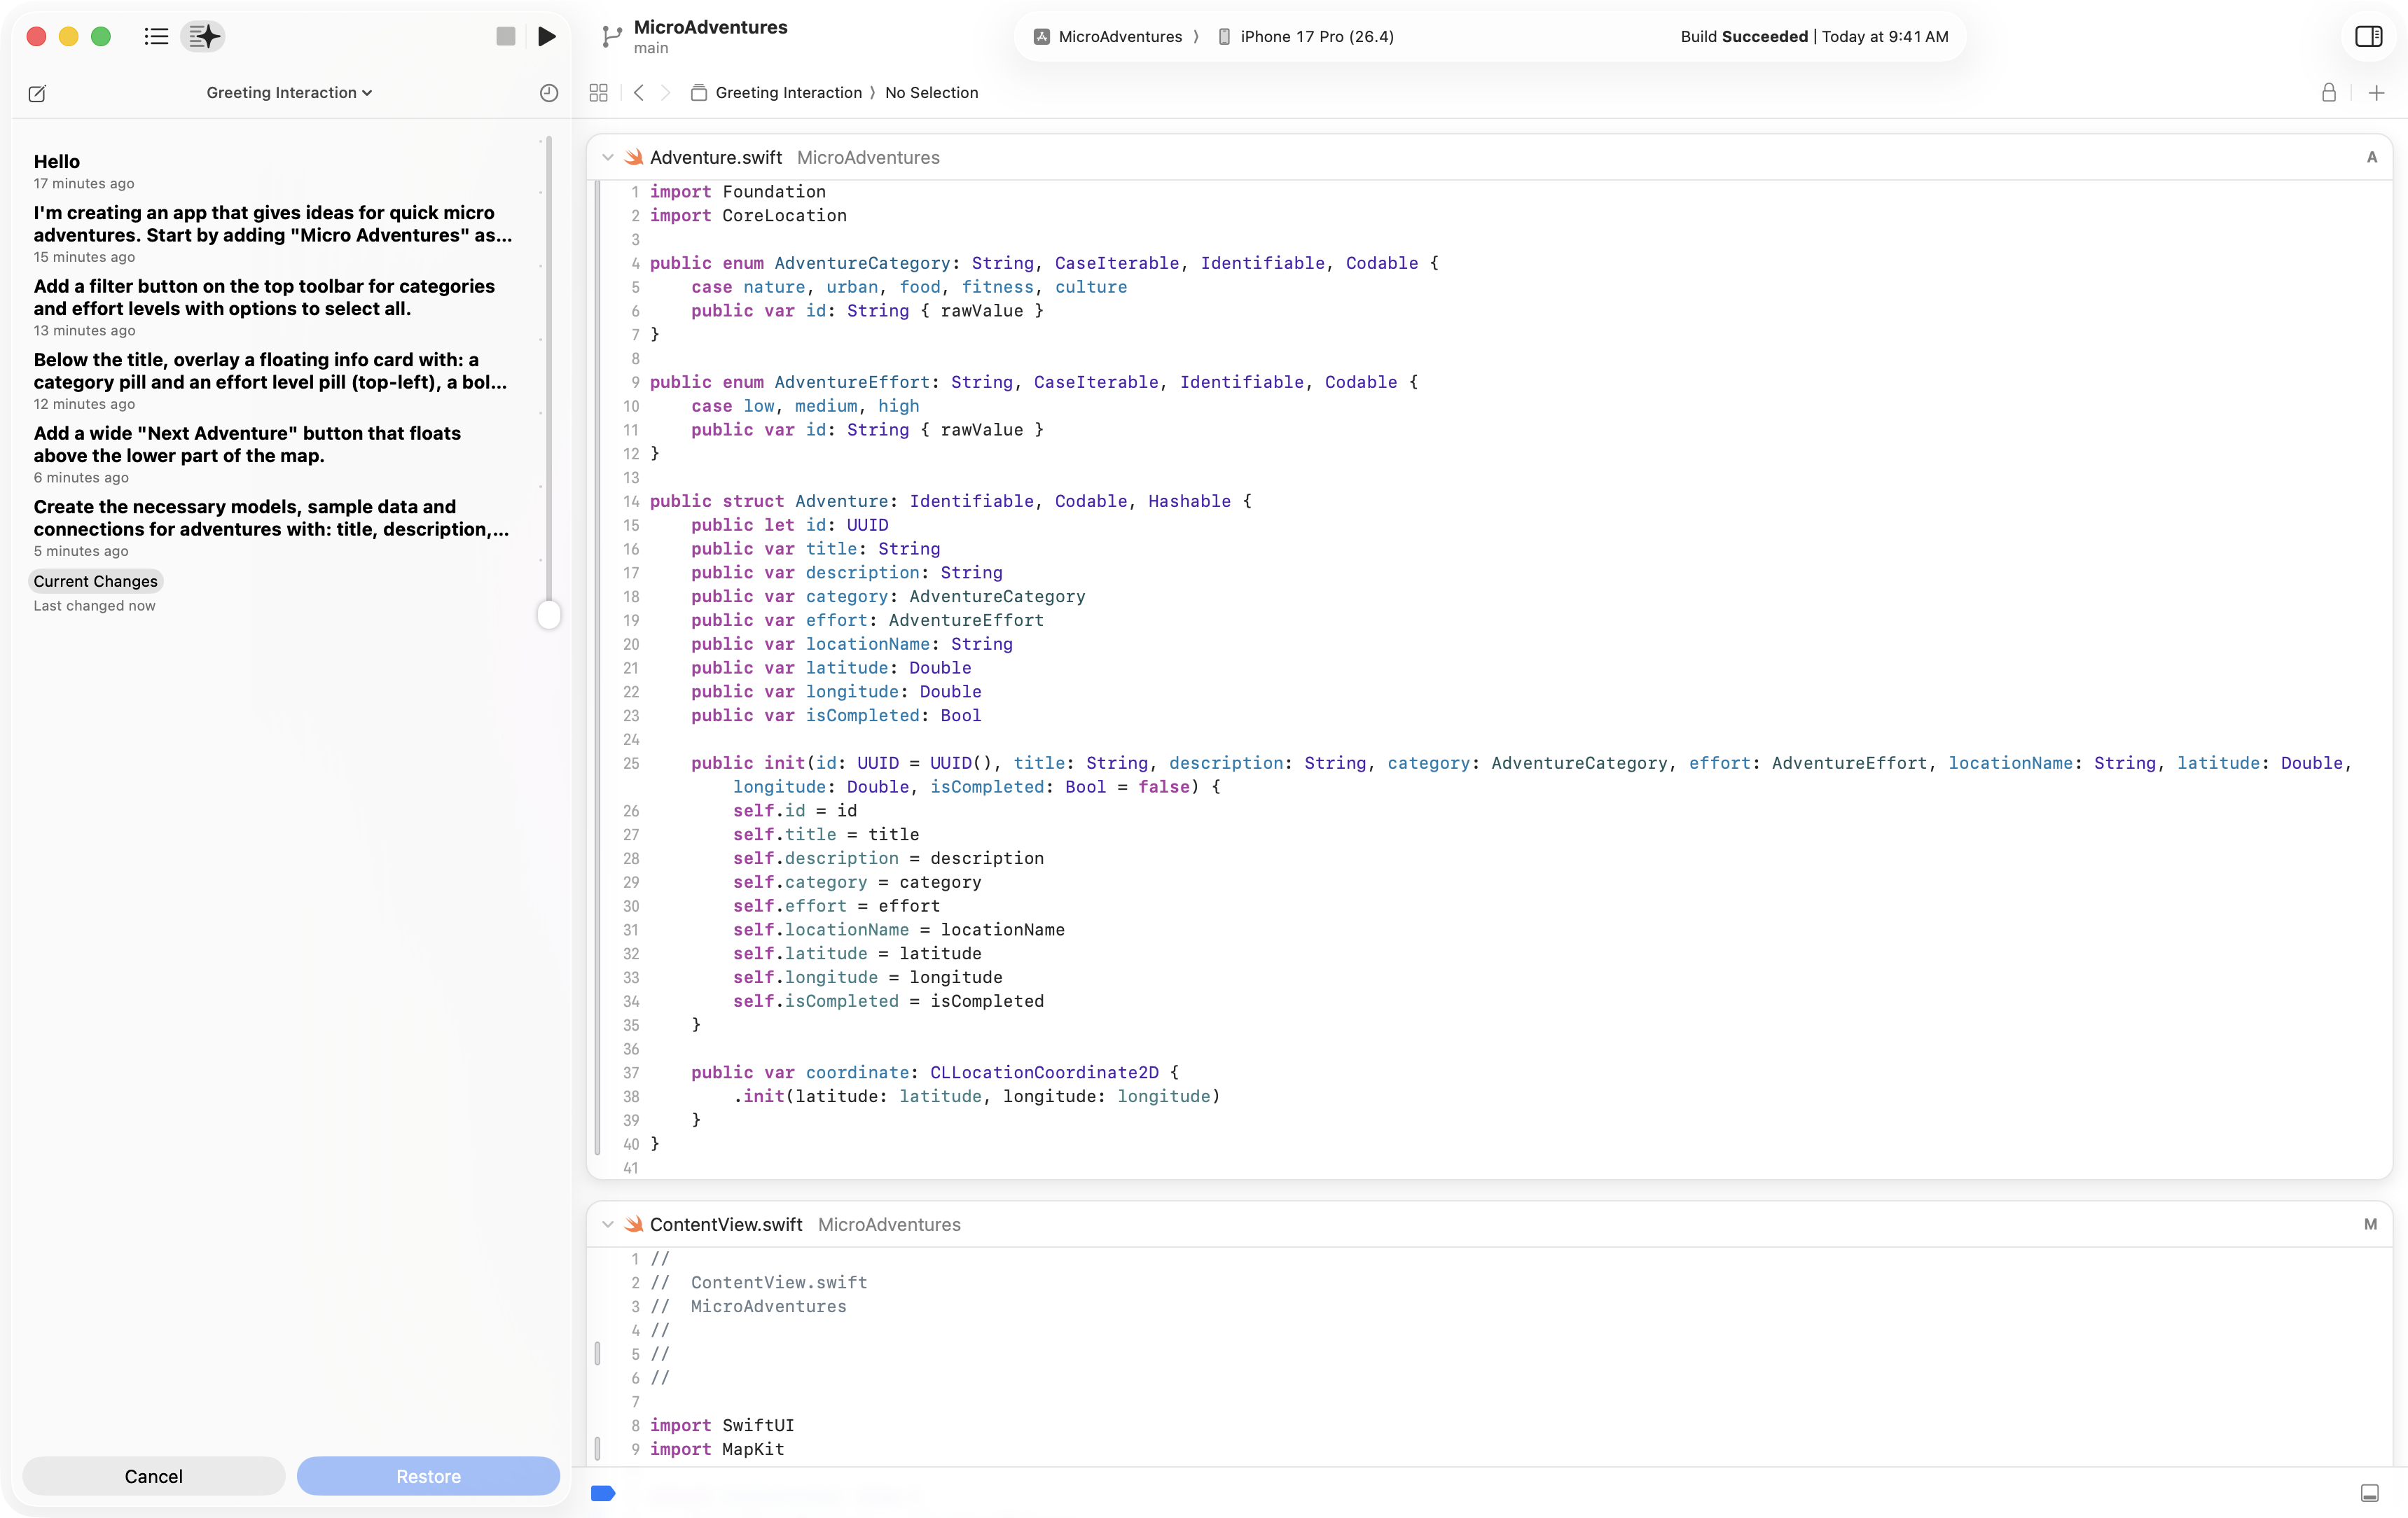Open conversation history clock icon
This screenshot has height=1518, width=2408.
click(549, 93)
